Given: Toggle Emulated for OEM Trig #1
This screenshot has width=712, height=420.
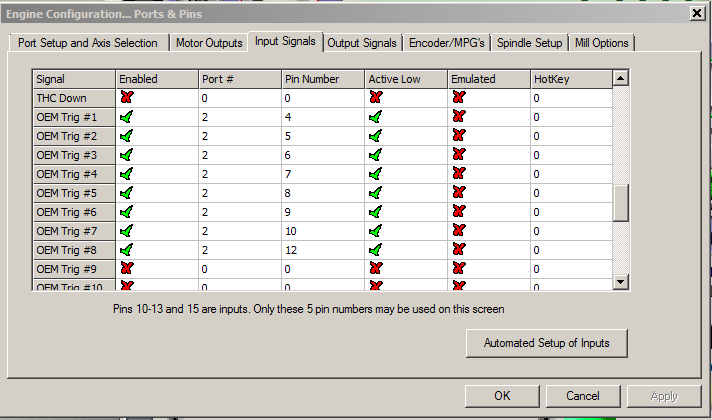Looking at the screenshot, I should coord(459,116).
